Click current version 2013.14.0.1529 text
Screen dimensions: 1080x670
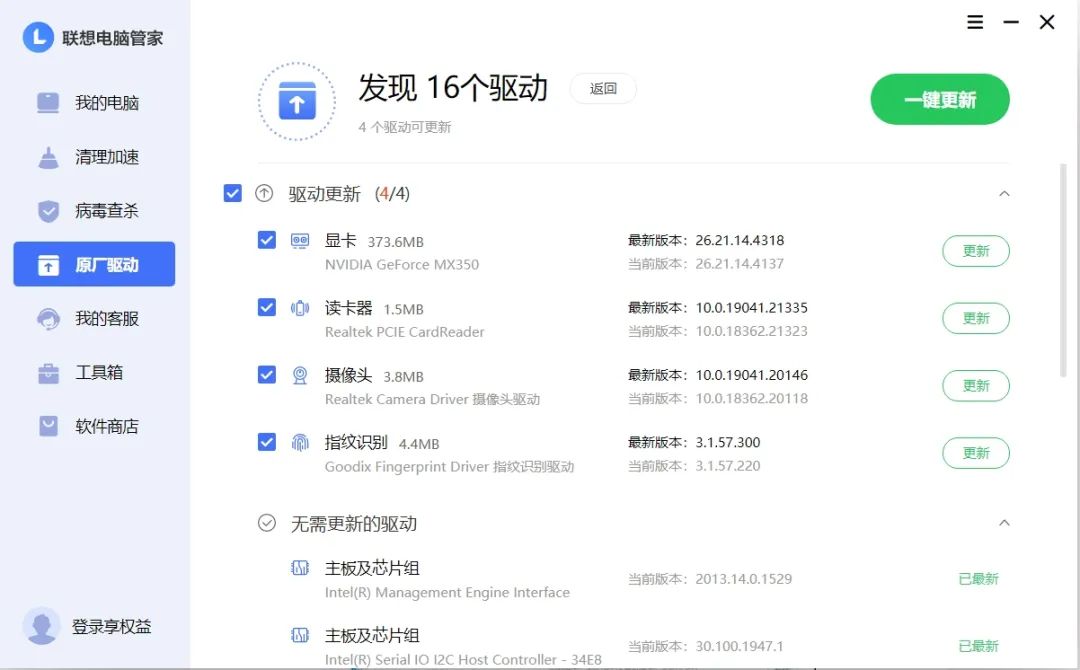743,579
